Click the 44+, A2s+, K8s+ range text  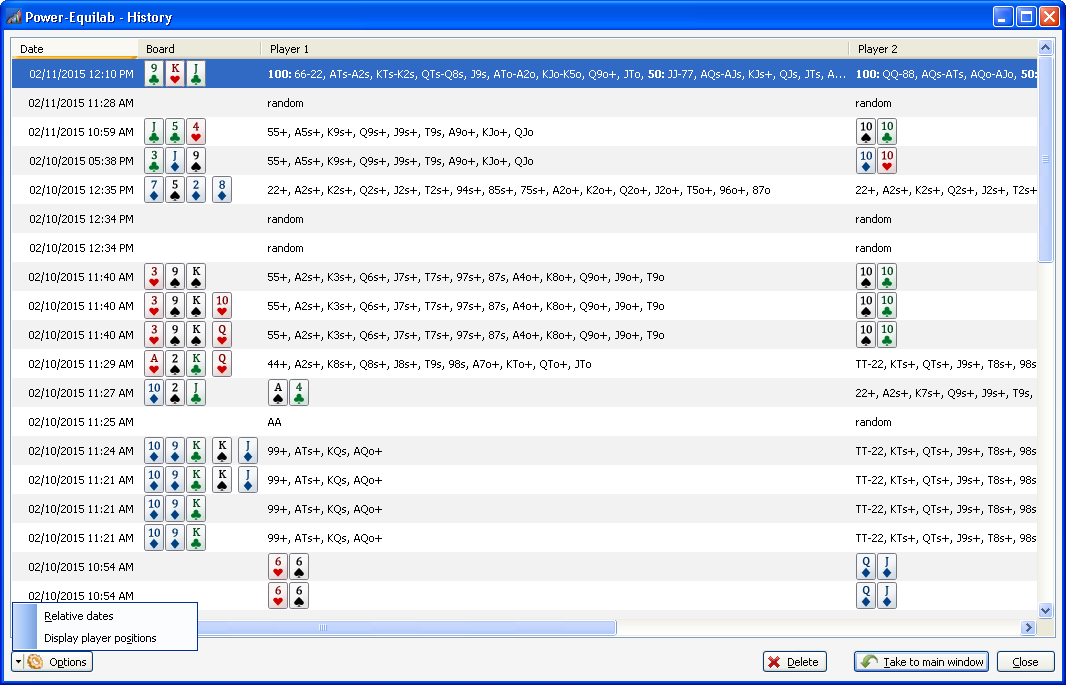430,364
